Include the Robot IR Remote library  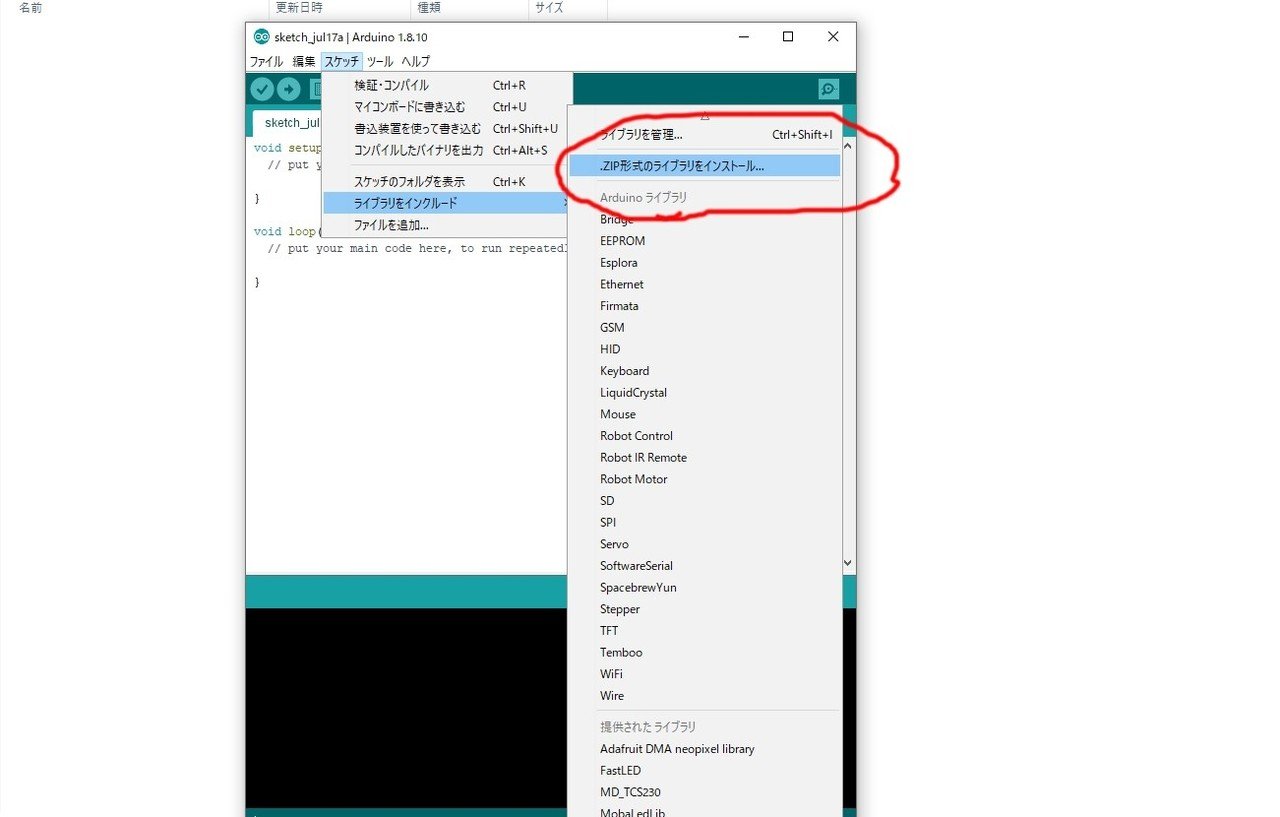[x=705, y=458]
